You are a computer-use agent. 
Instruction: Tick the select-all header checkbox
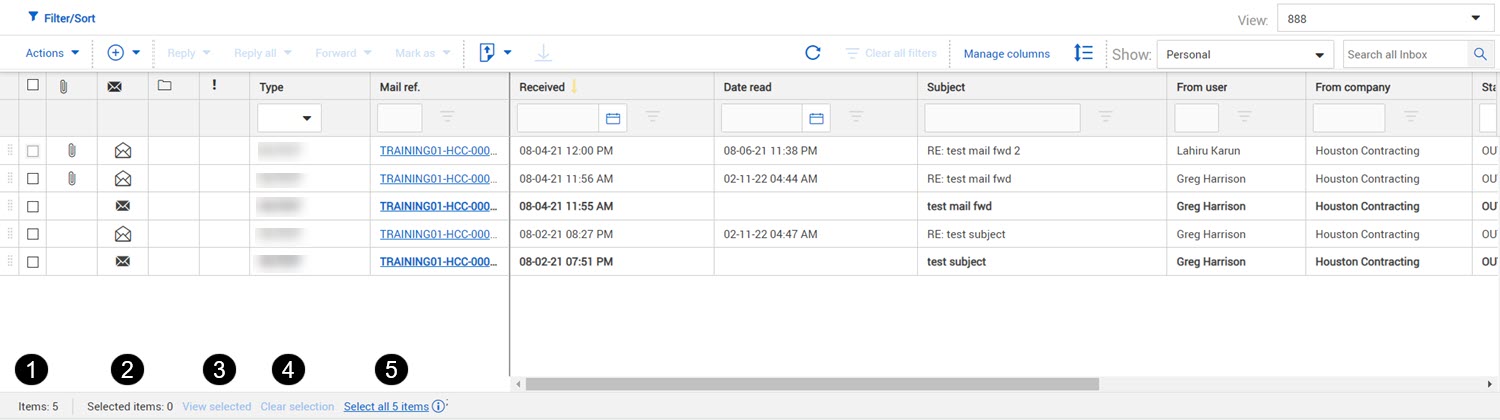point(33,85)
